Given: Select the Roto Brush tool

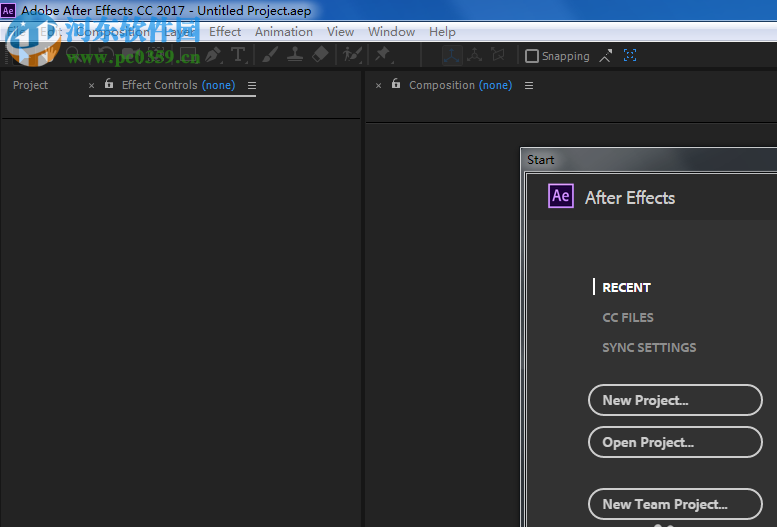Looking at the screenshot, I should [x=352, y=55].
